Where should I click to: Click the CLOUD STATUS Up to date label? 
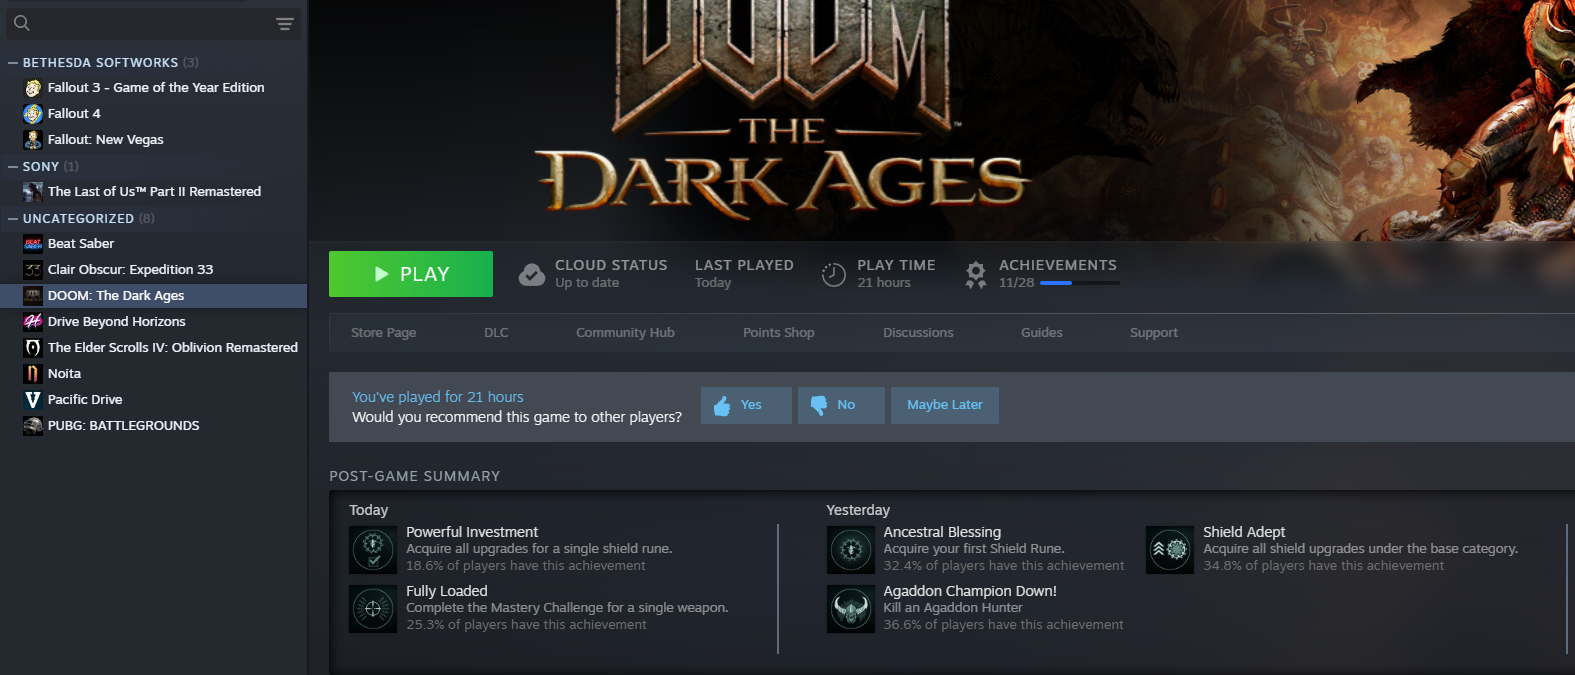pos(611,273)
